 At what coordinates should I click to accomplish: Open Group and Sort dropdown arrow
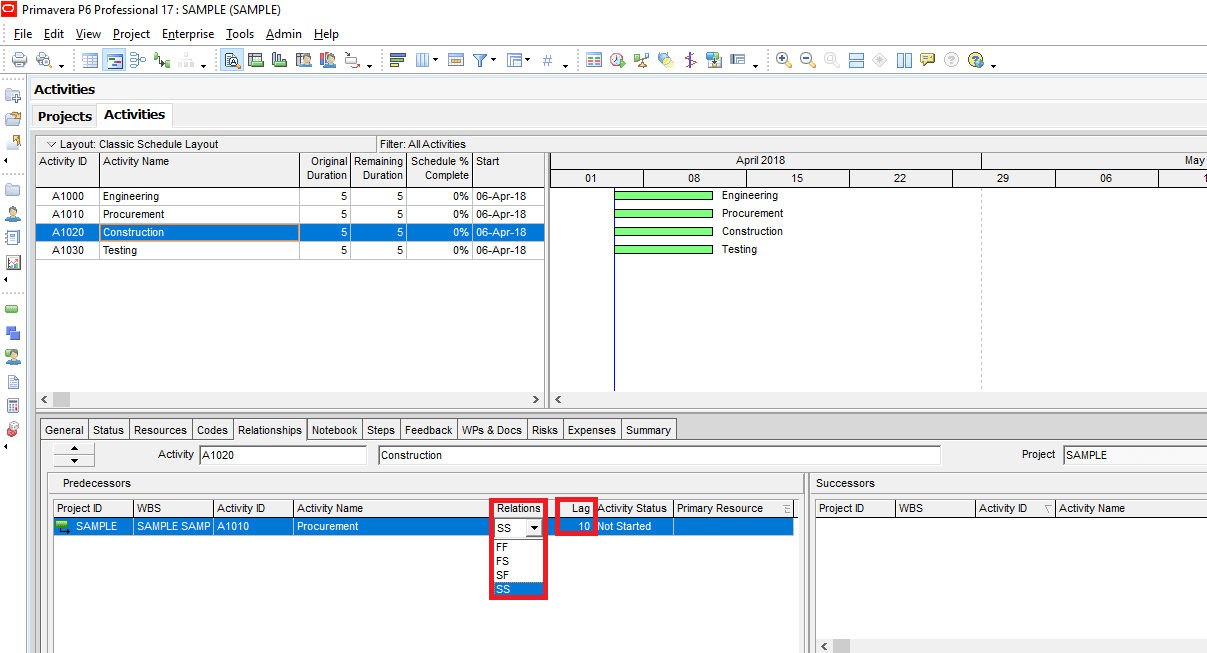[527, 61]
